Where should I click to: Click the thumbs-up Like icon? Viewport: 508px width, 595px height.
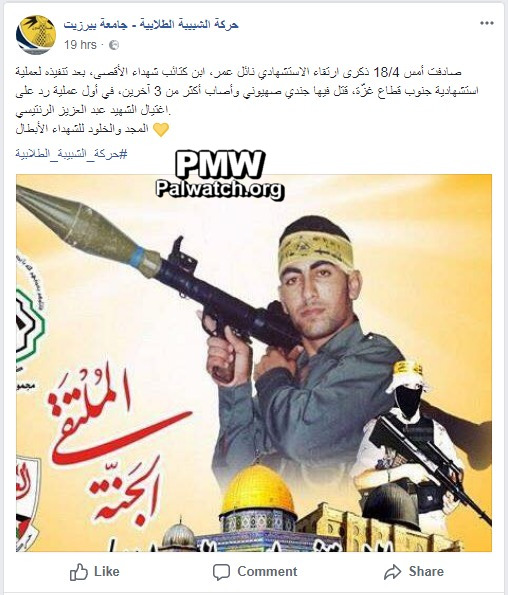pos(79,571)
